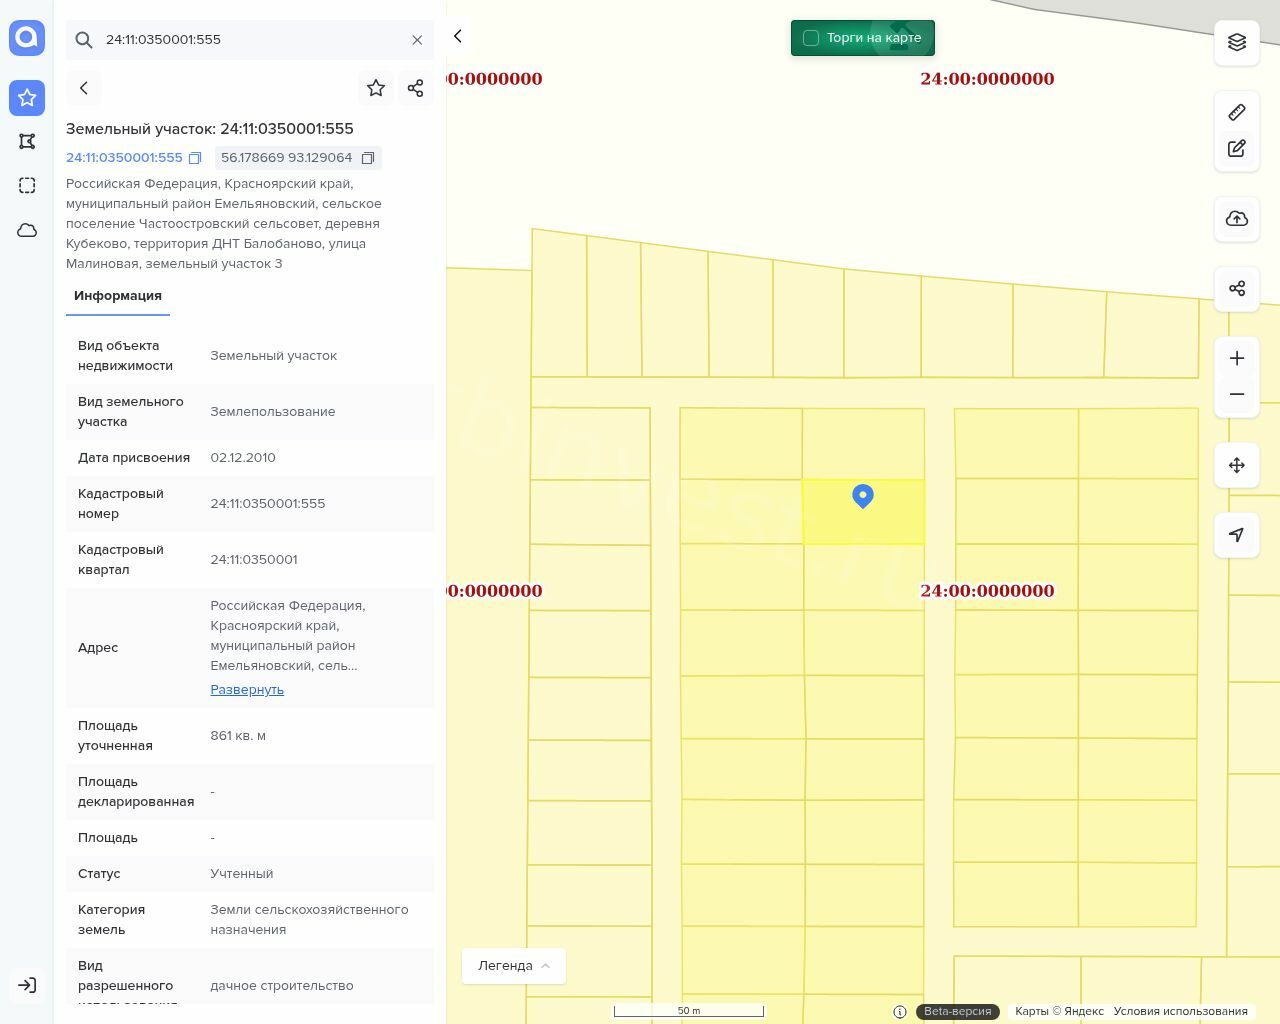Screen dimensions: 1280x1024
Task: Open the 'Условия использования' link
Action: pyautogui.click(x=1180, y=1011)
